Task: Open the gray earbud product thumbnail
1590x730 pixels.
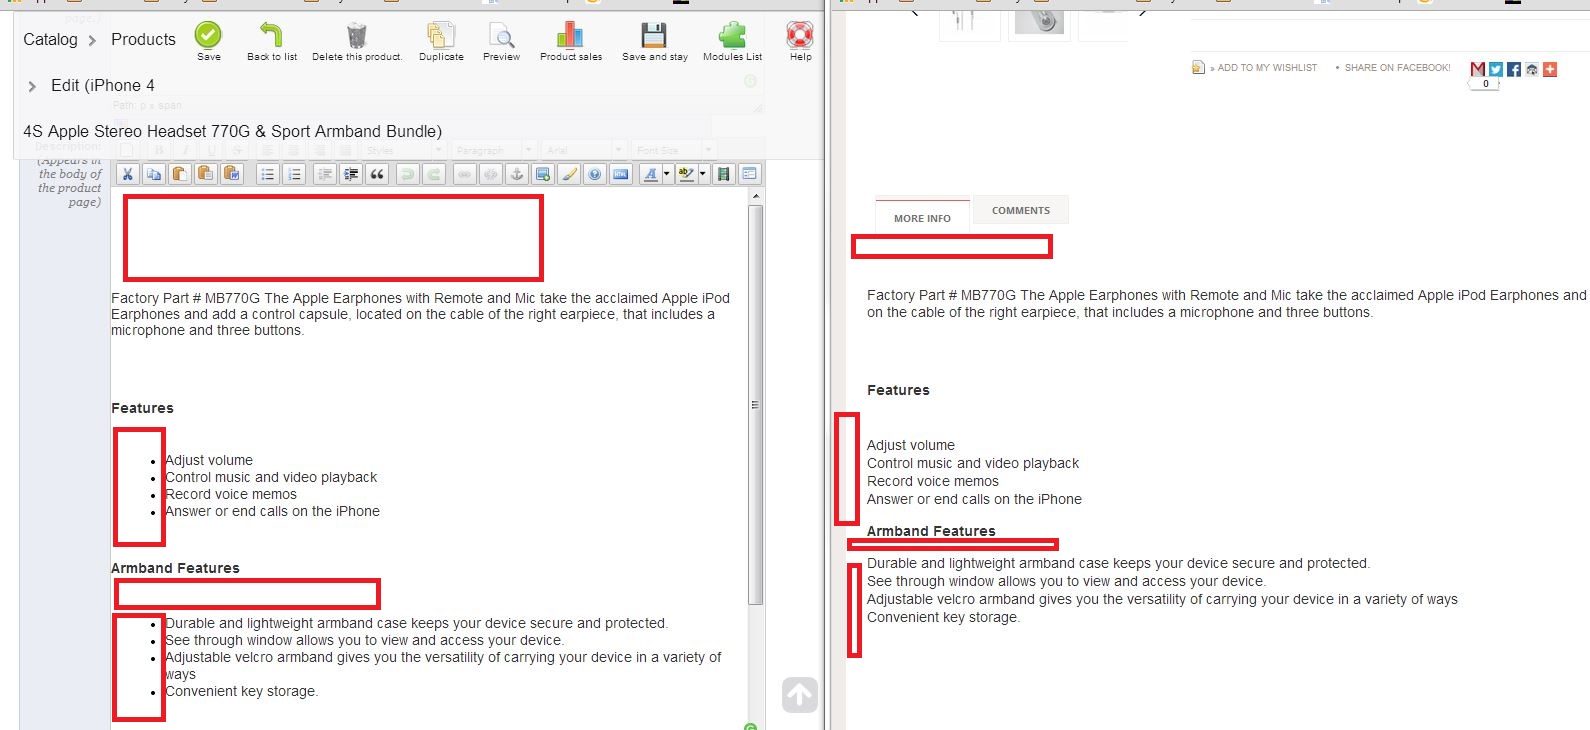Action: click(x=1039, y=21)
